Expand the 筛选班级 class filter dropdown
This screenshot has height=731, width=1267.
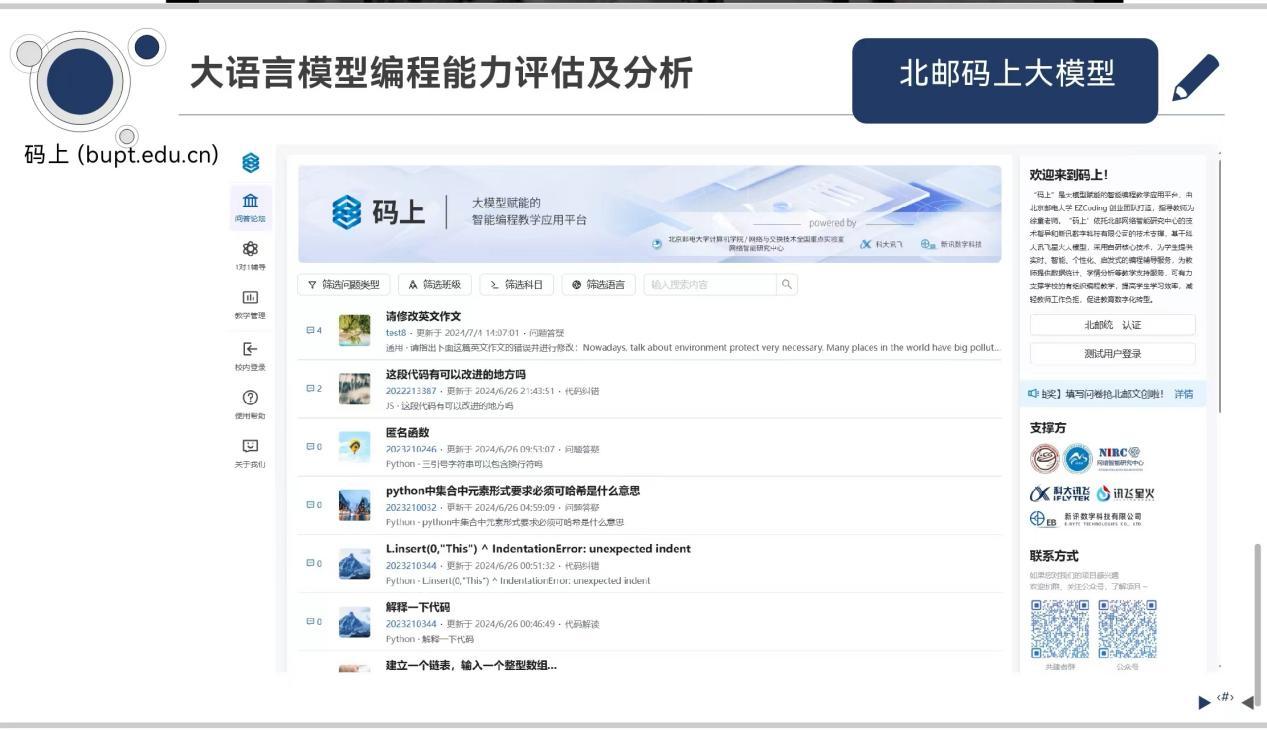435,285
